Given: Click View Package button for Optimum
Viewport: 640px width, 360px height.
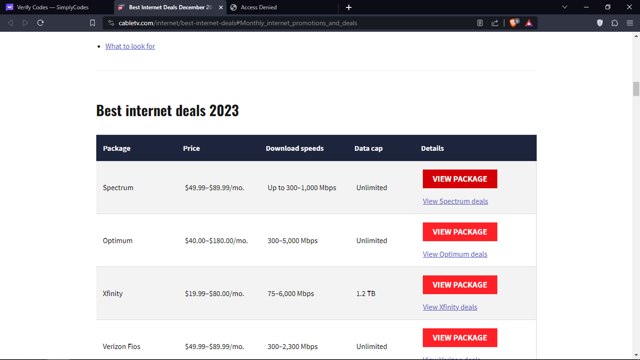Looking at the screenshot, I should 460,232.
